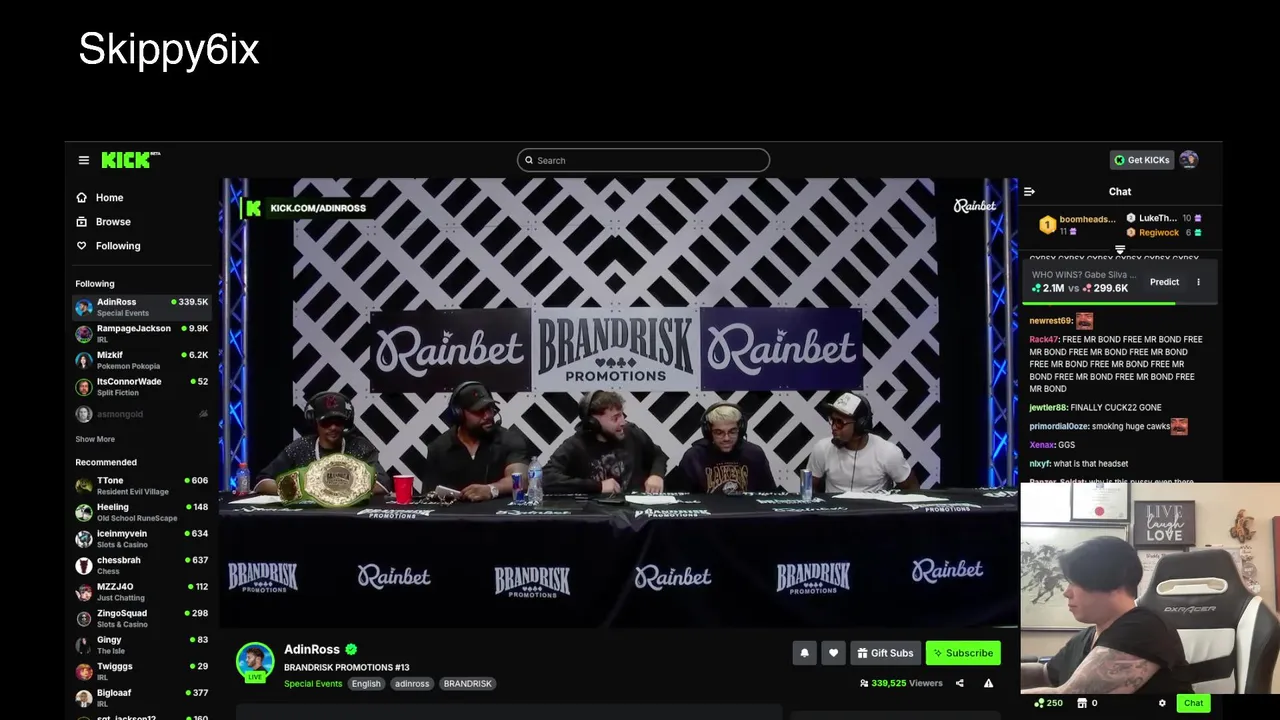Collapse chat with the arrow icon
1280x720 pixels.
1029,192
